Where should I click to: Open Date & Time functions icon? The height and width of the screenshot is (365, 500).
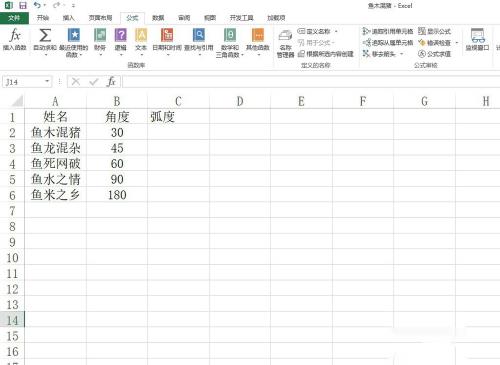(x=167, y=35)
